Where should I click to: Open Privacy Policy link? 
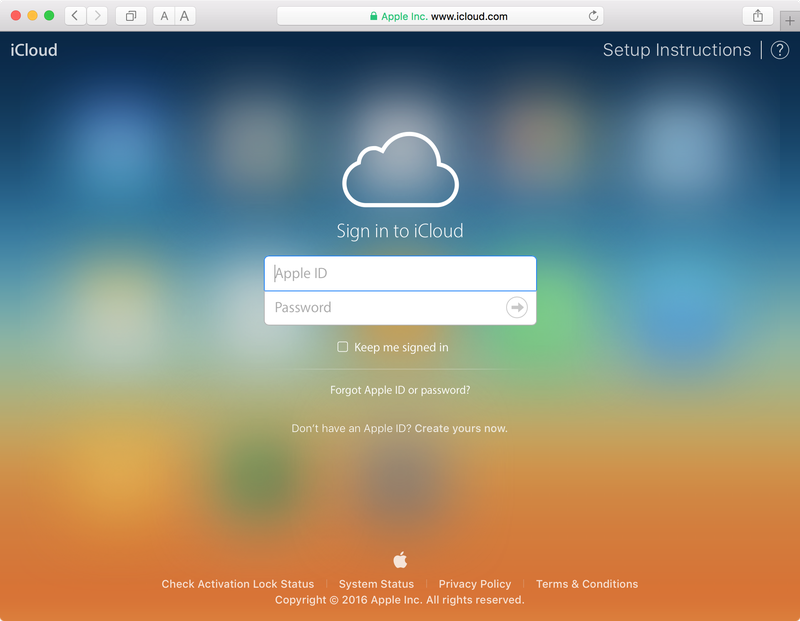pos(474,584)
